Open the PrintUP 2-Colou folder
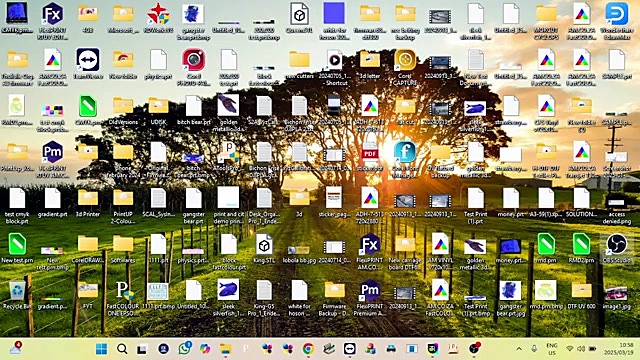The height and width of the screenshot is (360, 640). click(123, 198)
